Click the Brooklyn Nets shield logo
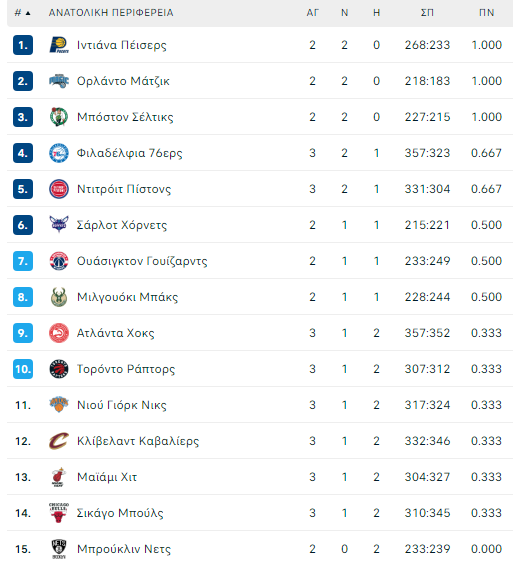 59,549
